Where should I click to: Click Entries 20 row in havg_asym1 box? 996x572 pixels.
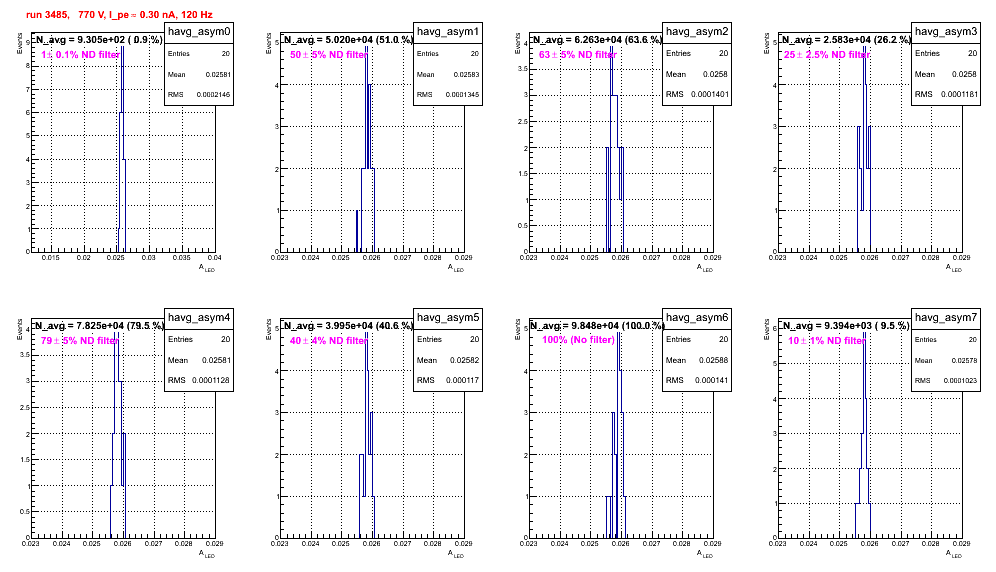click(448, 53)
